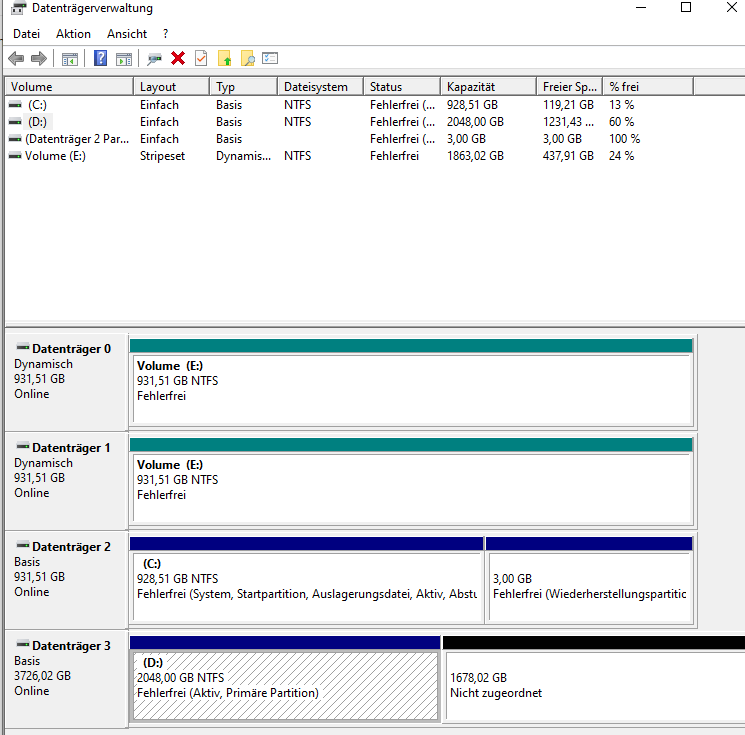Open the Datei menu
The height and width of the screenshot is (735, 745).
pos(27,34)
